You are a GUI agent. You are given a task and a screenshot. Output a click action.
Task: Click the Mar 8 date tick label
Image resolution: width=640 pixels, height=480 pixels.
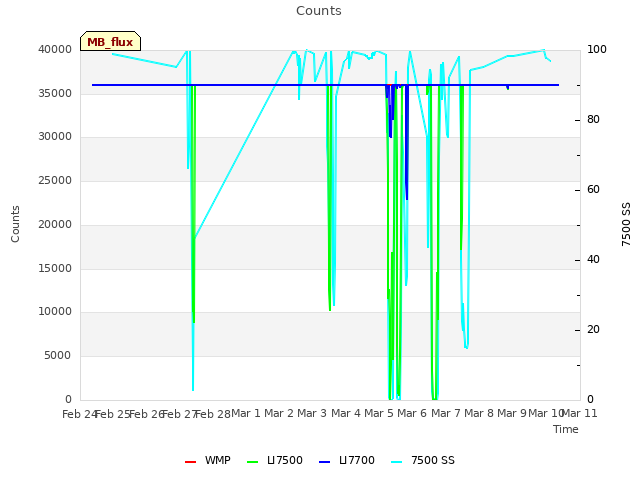pyautogui.click(x=479, y=413)
